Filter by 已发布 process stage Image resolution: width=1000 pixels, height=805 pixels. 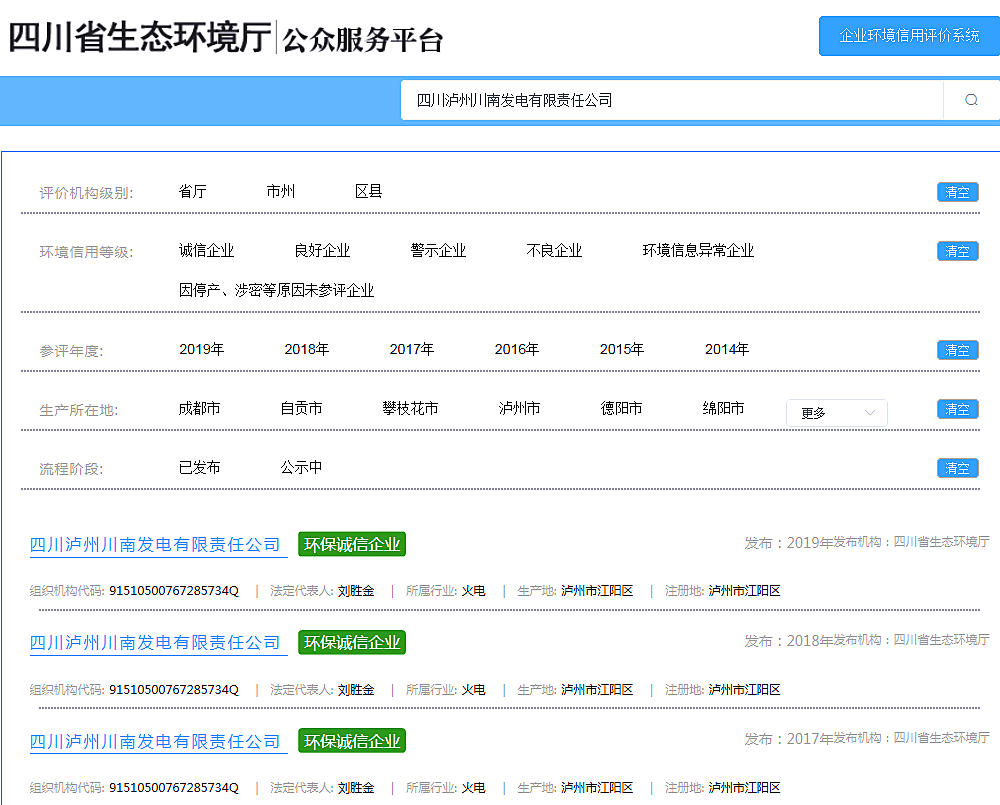click(199, 467)
